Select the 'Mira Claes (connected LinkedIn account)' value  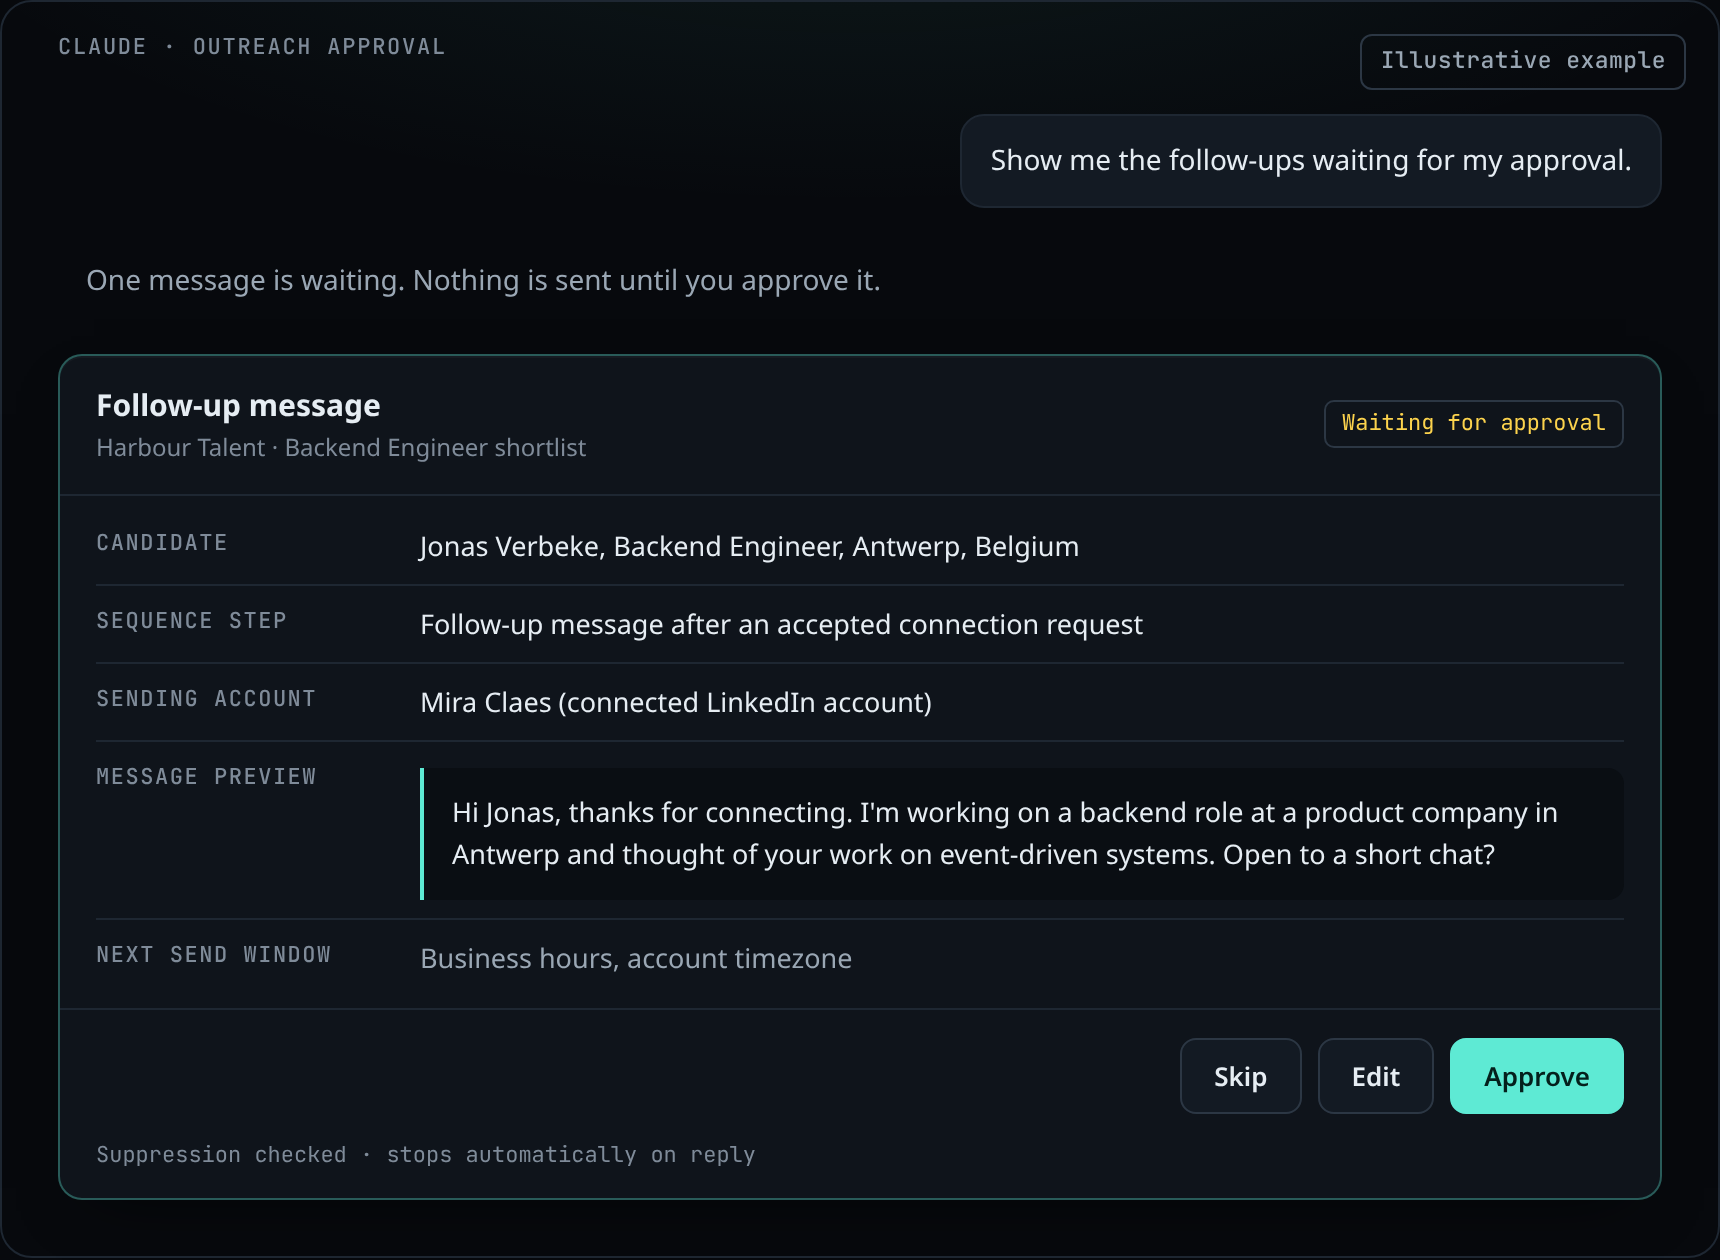676,703
